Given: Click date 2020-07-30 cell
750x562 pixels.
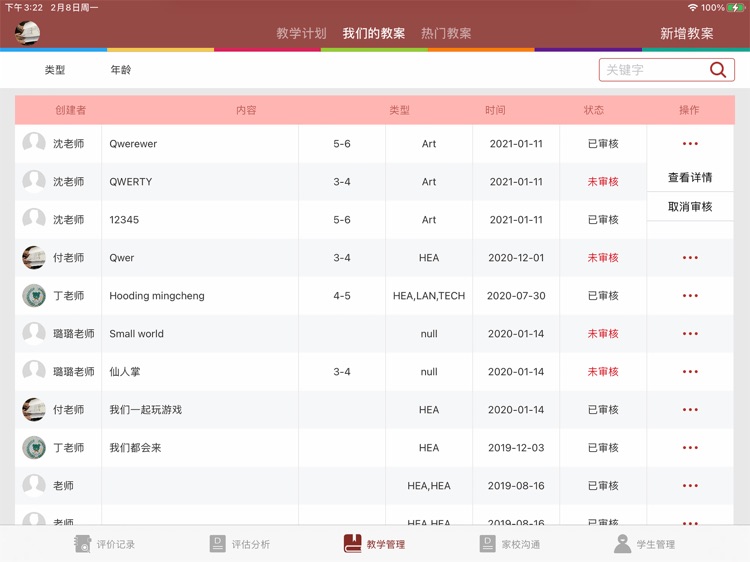Looking at the screenshot, I should pos(516,296).
